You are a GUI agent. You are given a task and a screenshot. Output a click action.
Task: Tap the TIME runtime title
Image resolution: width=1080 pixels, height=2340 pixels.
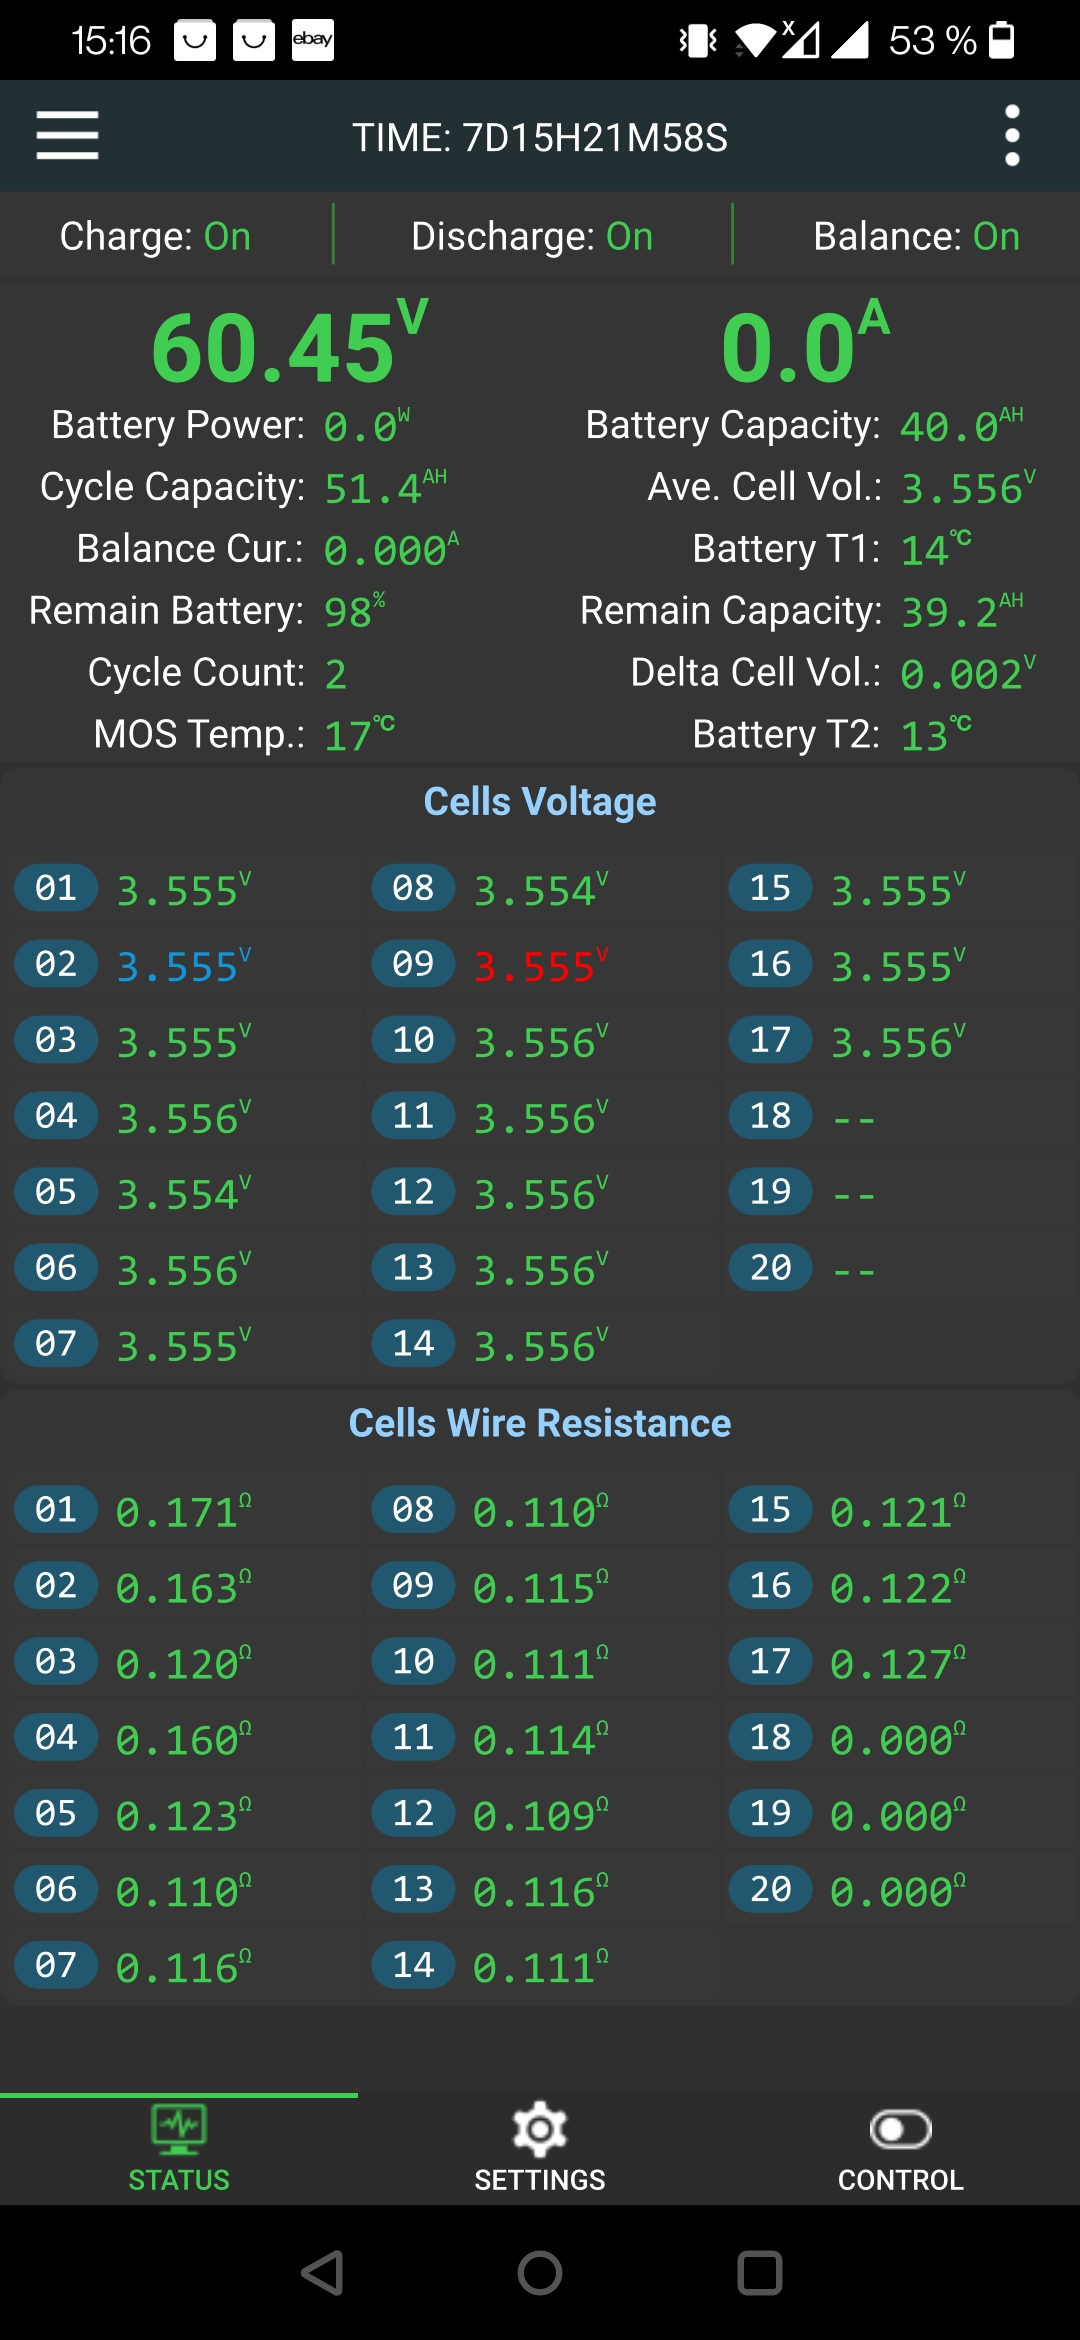(540, 137)
